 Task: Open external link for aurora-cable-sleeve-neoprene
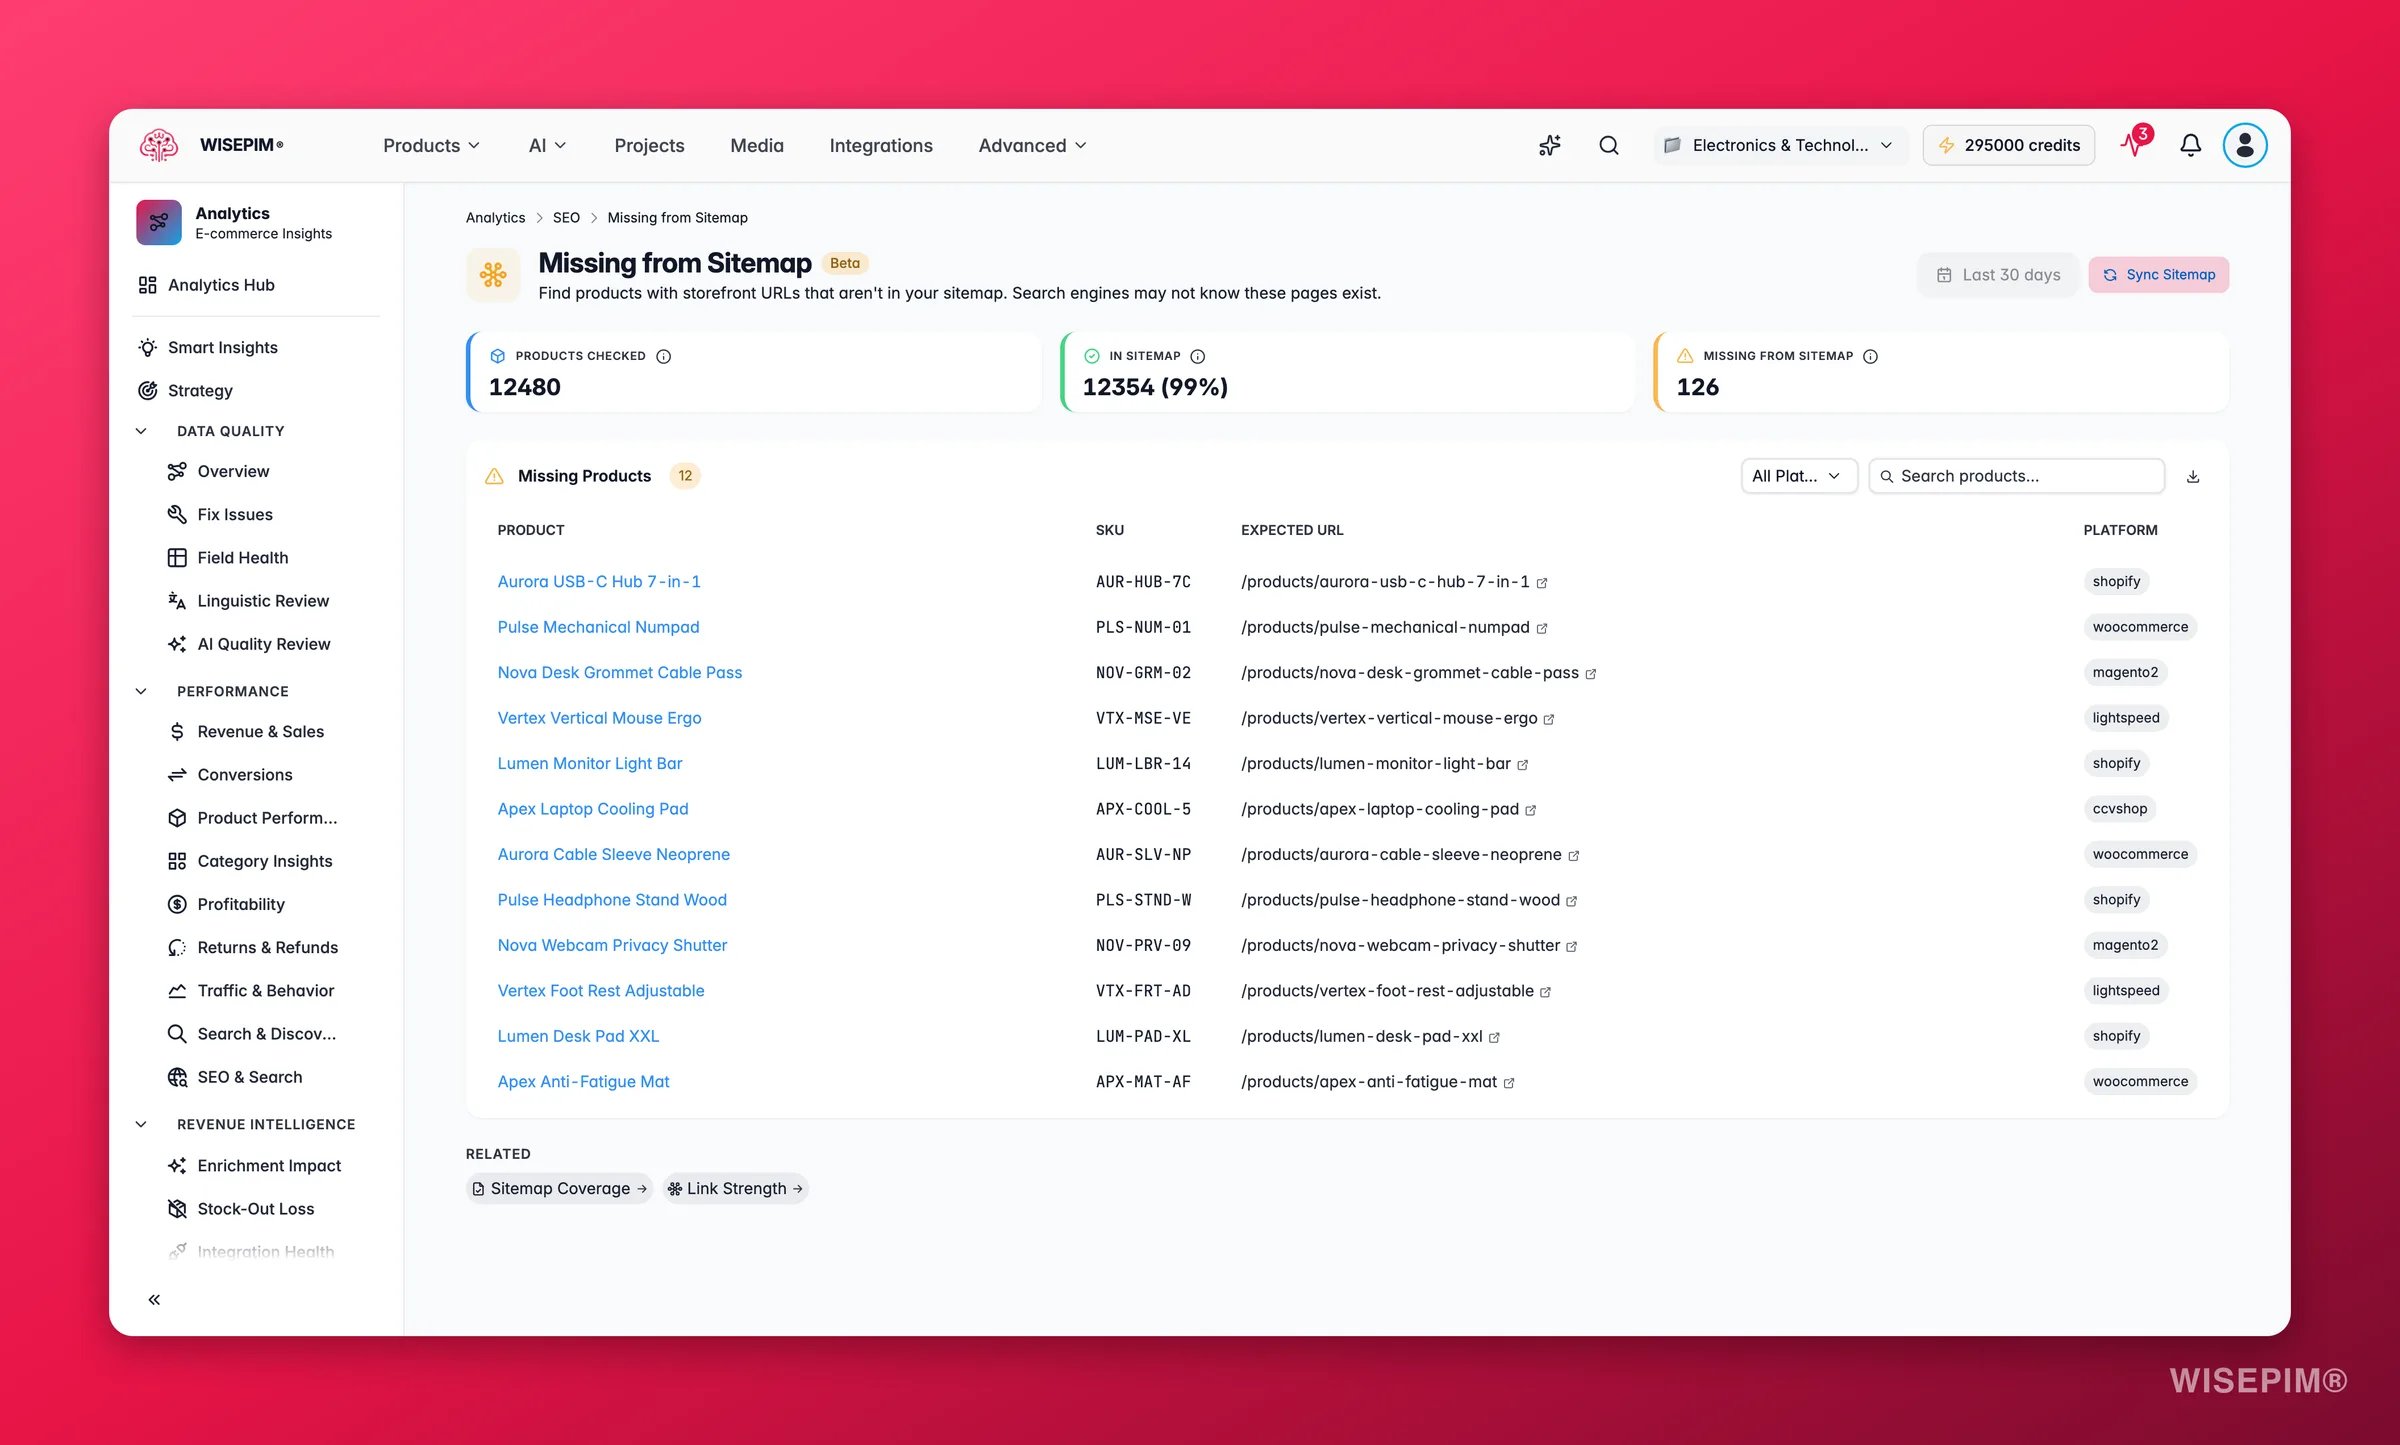(1574, 856)
